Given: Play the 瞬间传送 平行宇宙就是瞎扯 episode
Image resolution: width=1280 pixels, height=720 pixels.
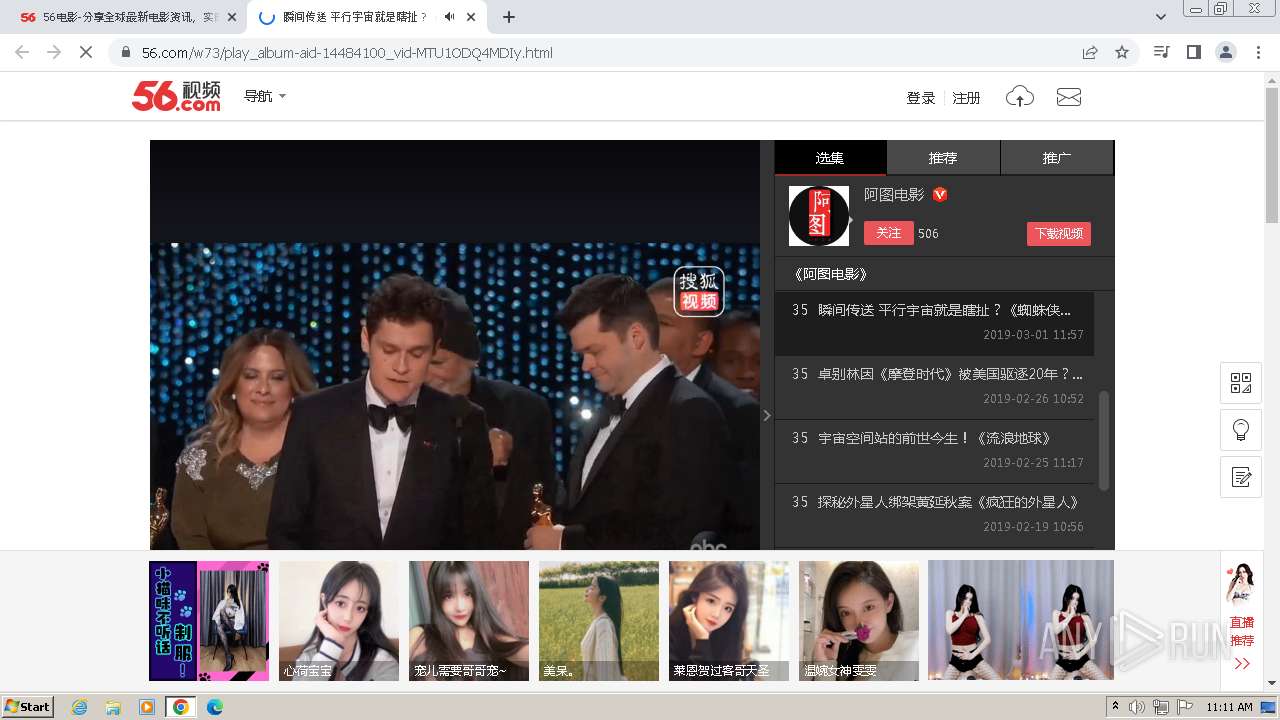Looking at the screenshot, I should 934,322.
